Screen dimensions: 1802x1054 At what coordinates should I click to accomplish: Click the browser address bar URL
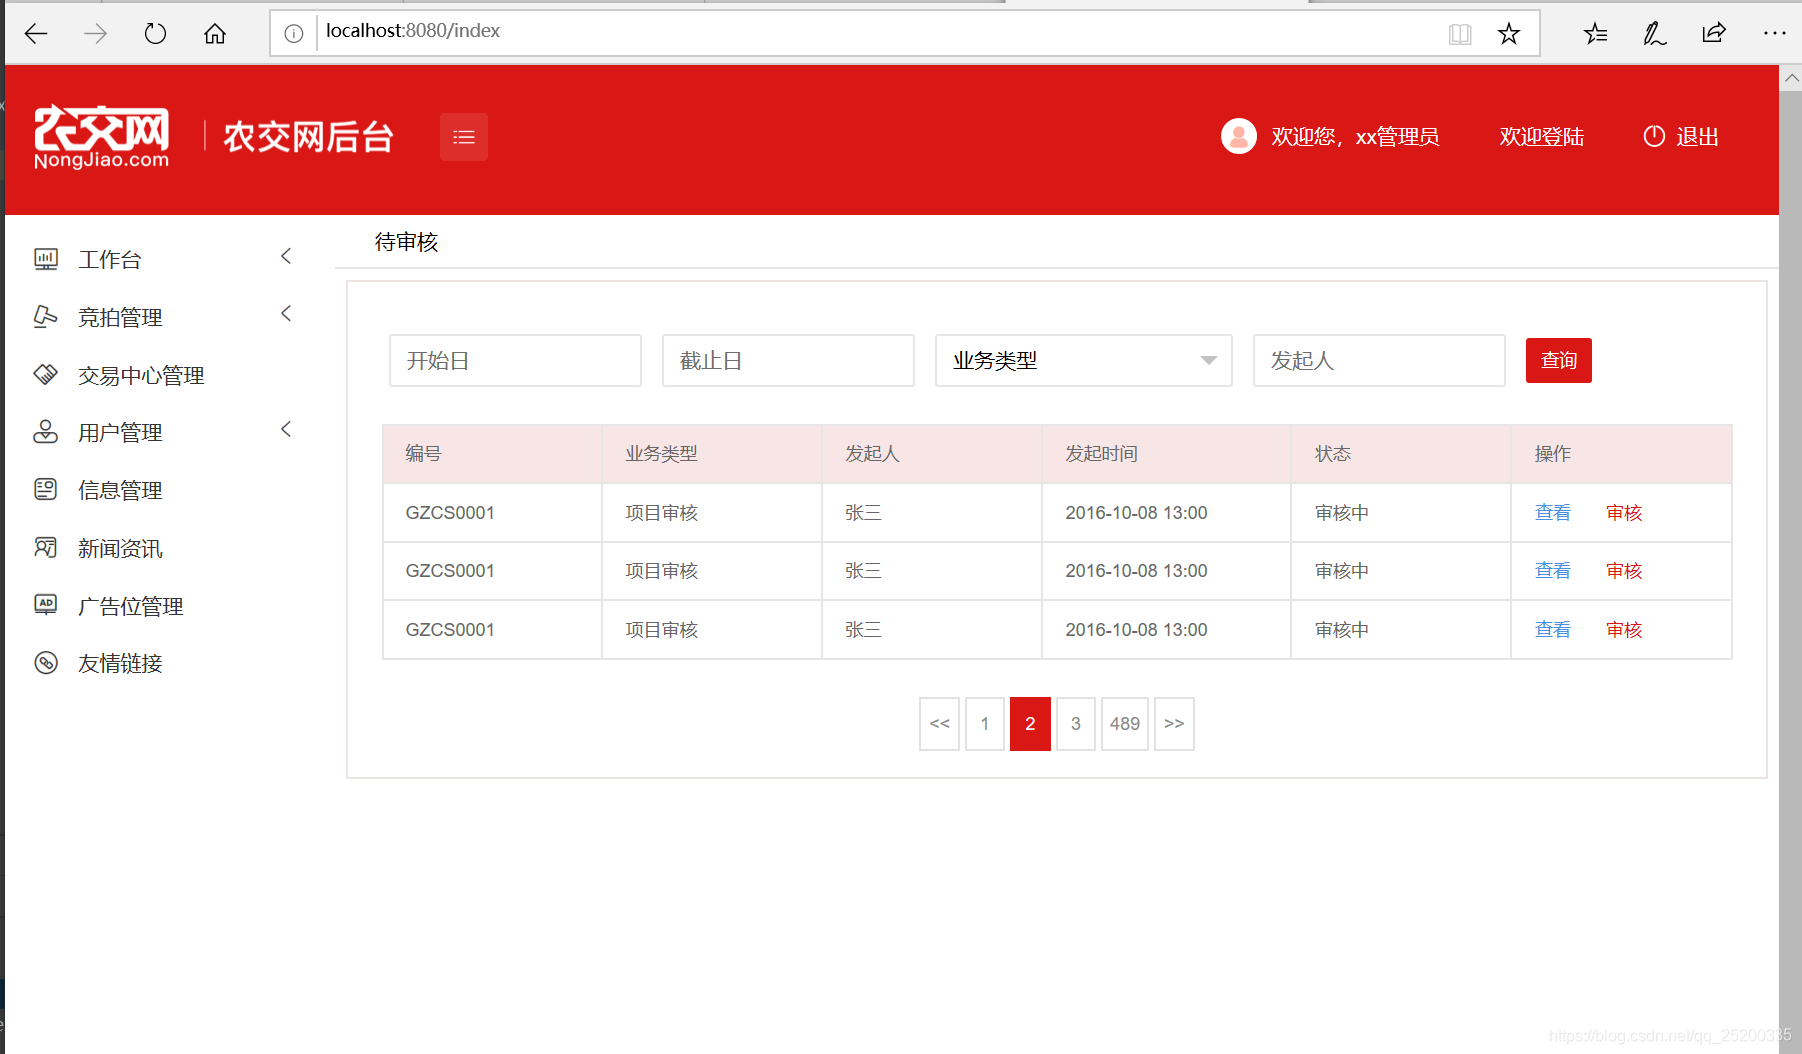tap(413, 31)
